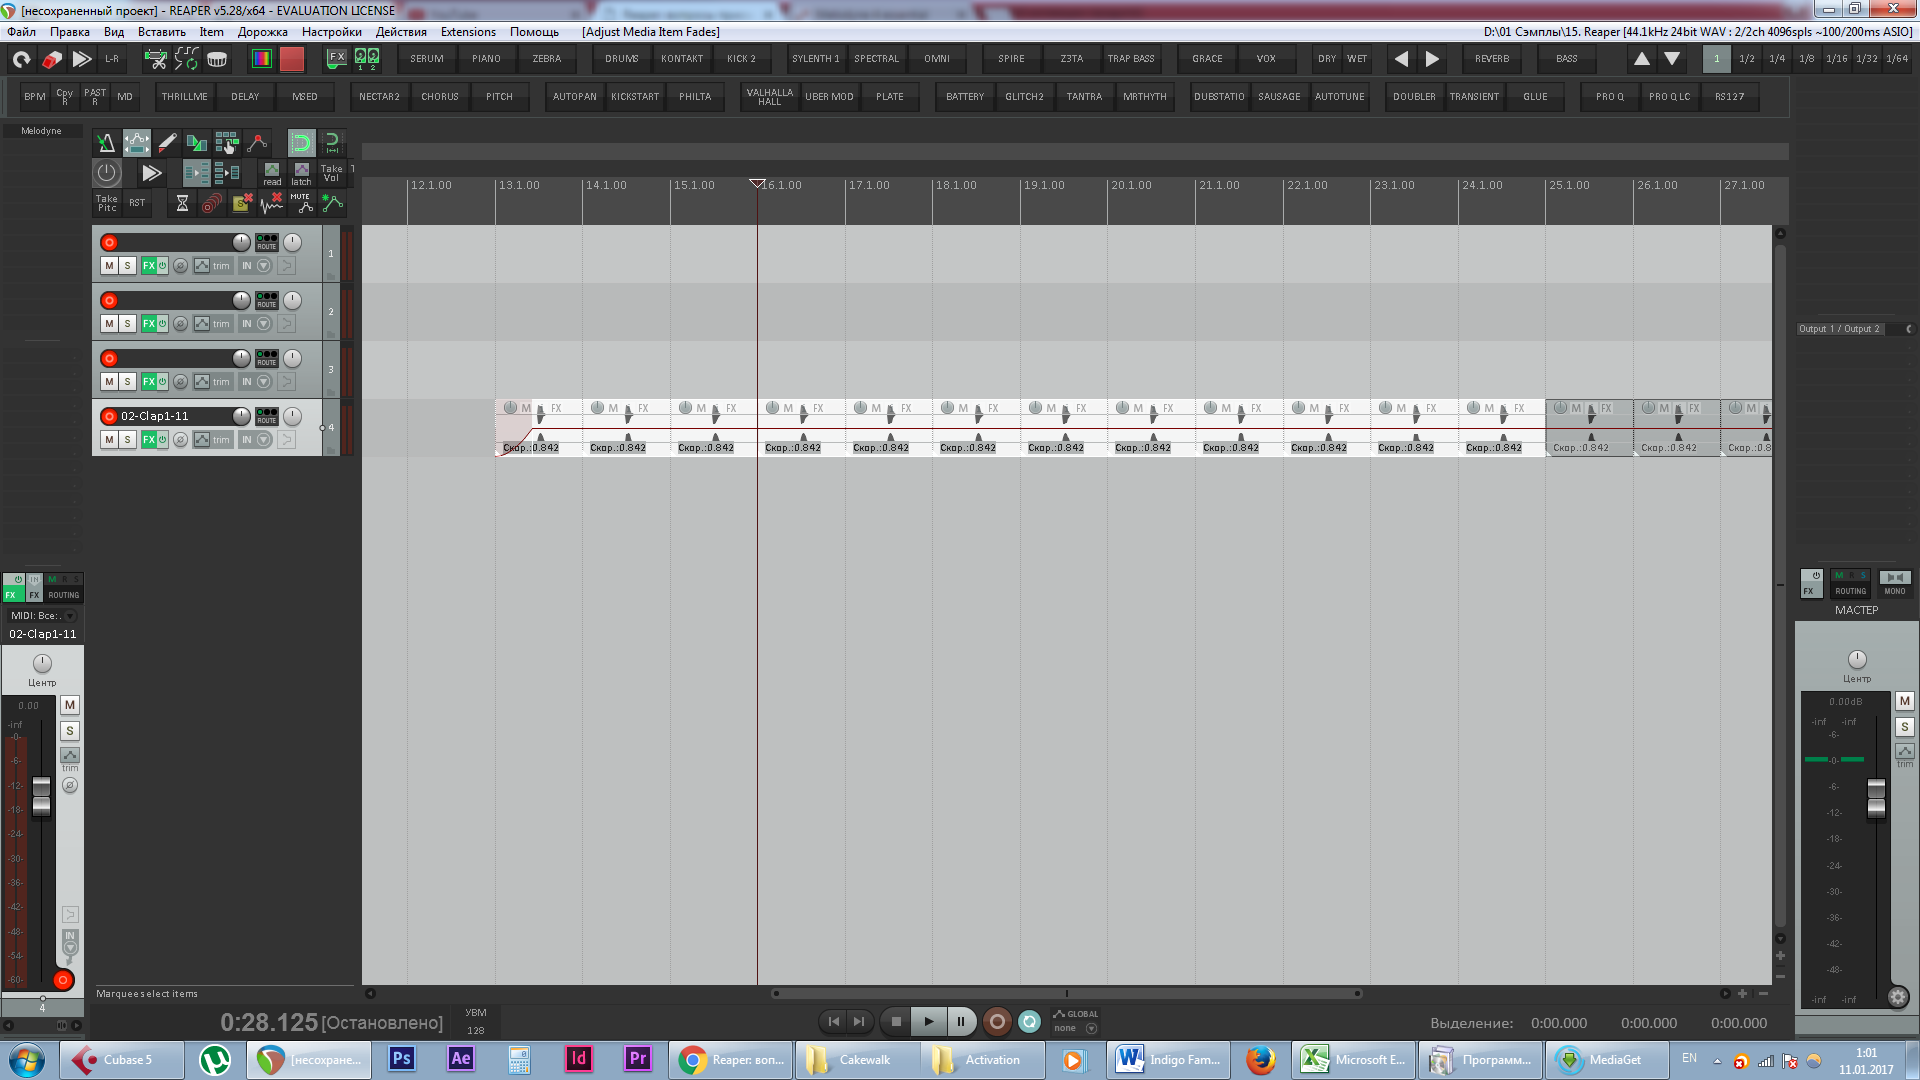
Task: Open input dropdown on track 2
Action: [264, 324]
